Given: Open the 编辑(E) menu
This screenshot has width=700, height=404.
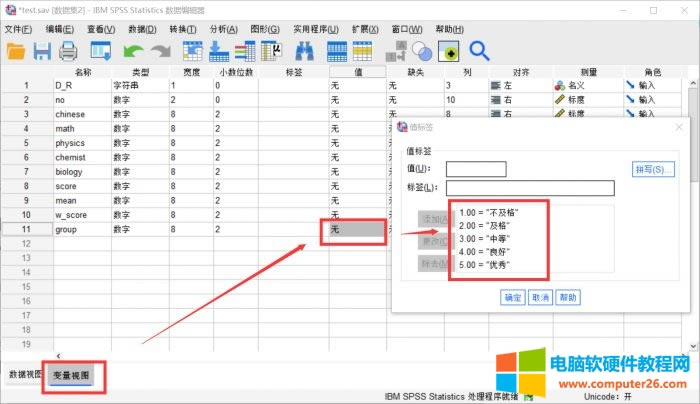Looking at the screenshot, I should click(59, 29).
